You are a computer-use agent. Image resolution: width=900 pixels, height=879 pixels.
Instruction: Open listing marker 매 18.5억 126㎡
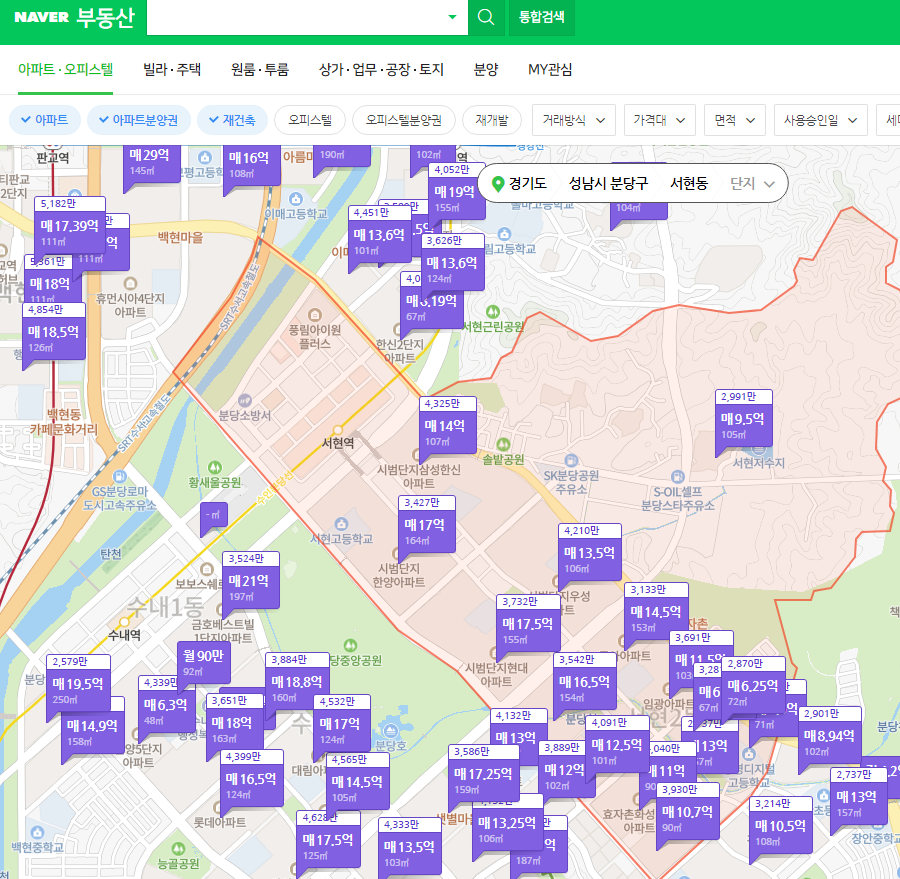coord(54,332)
